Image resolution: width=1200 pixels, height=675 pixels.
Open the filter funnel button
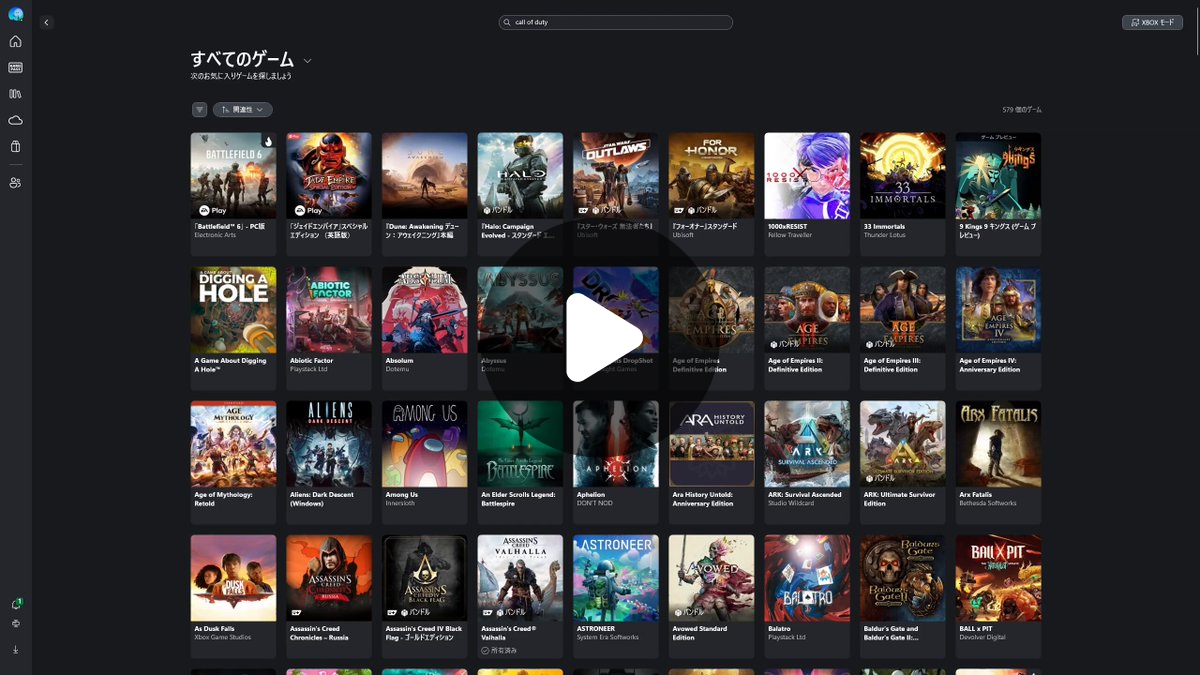(x=200, y=110)
